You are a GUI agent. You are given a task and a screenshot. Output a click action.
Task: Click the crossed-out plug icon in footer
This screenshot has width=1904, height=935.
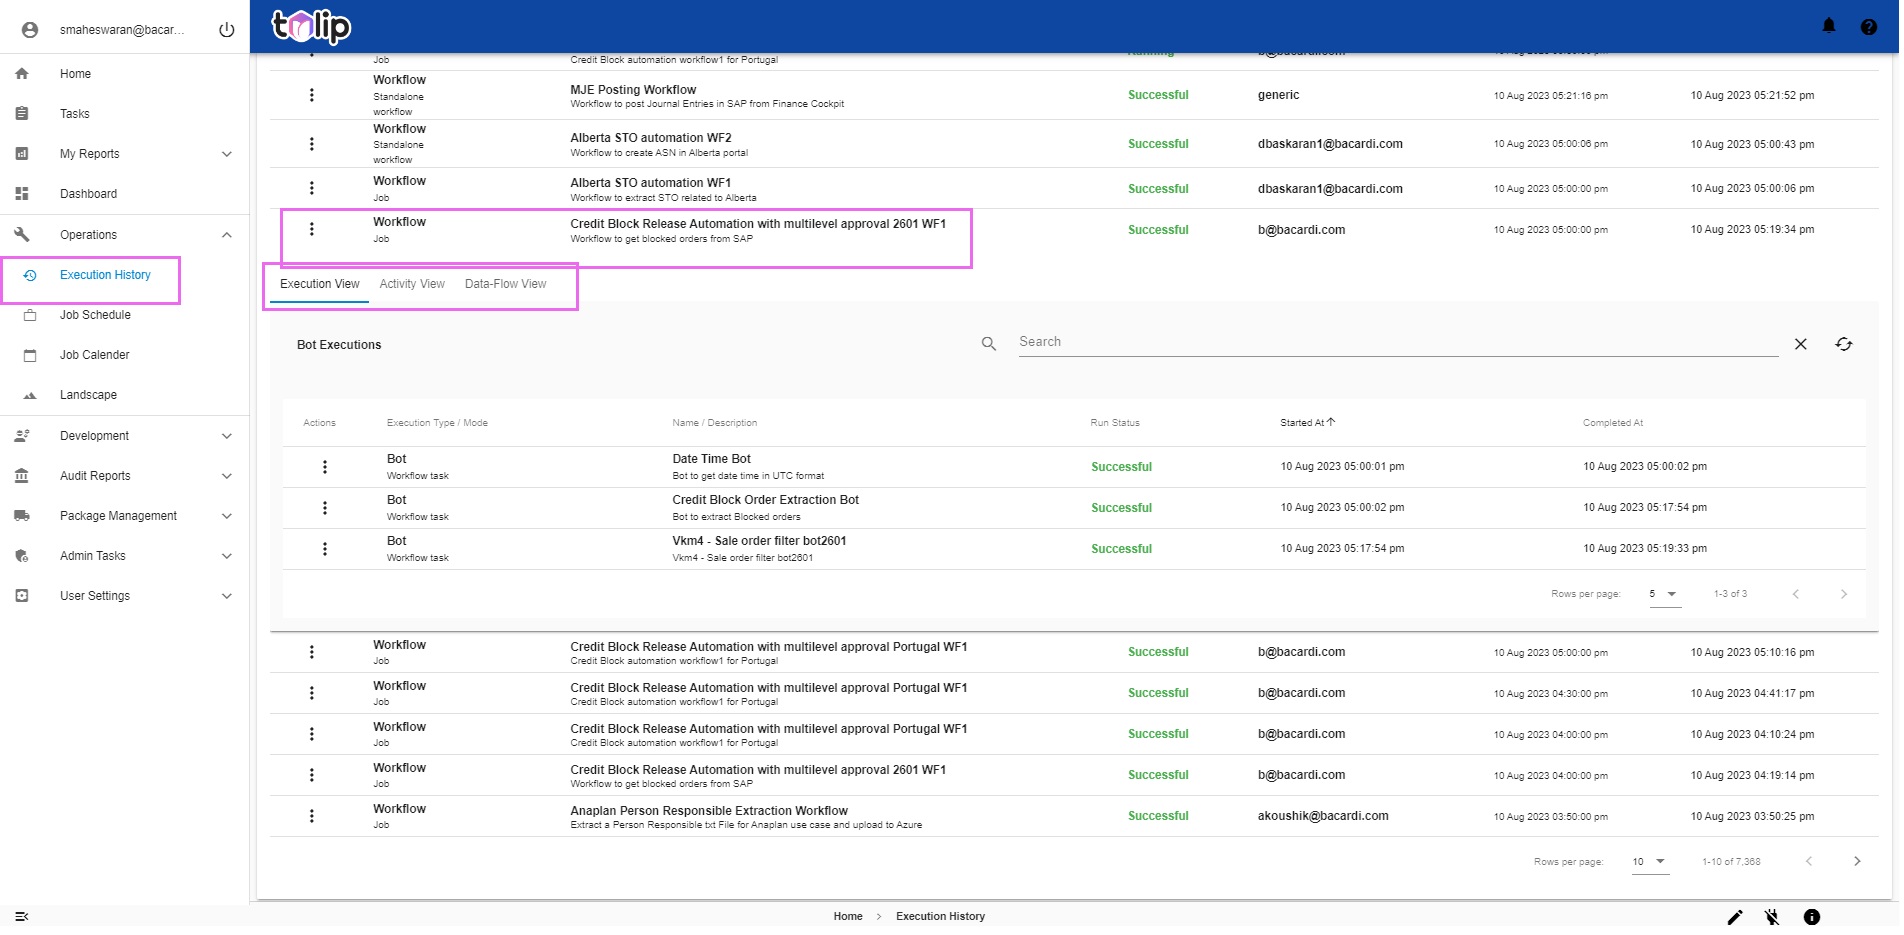(x=1772, y=917)
